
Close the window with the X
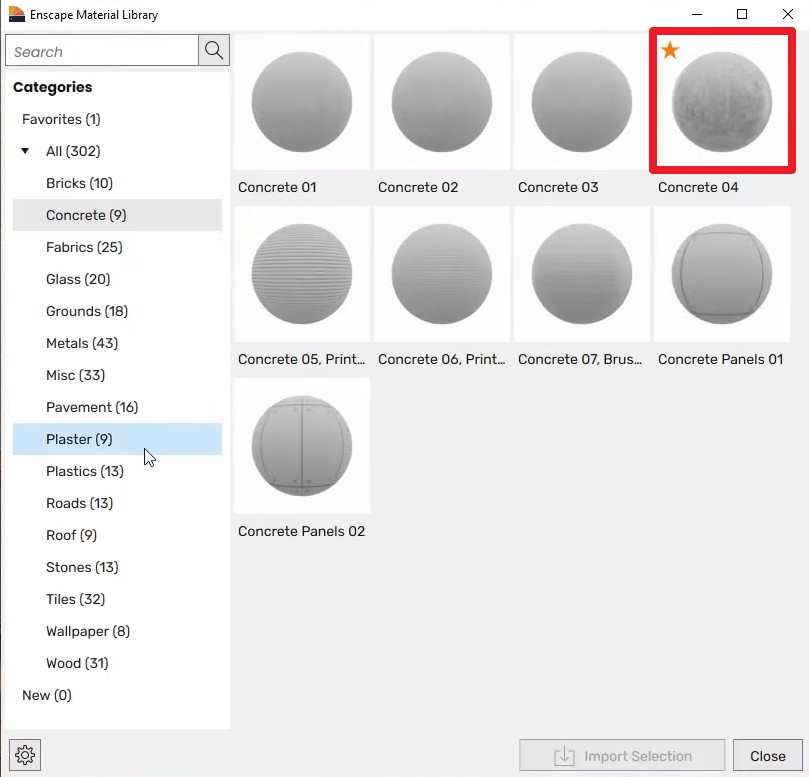[788, 14]
